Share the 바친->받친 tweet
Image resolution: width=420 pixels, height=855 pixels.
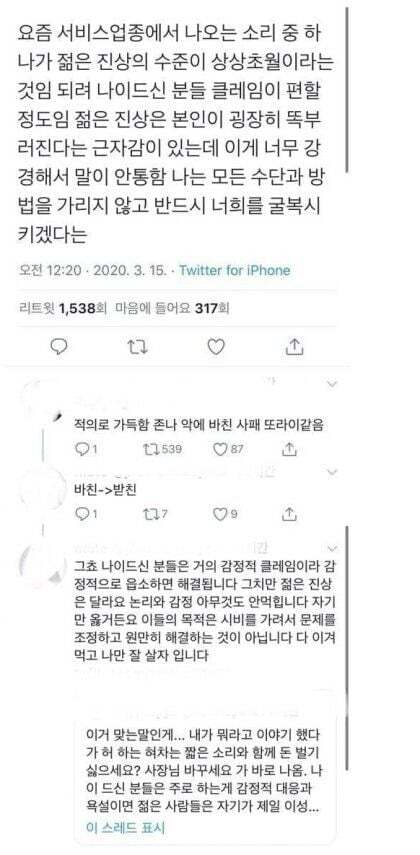pyautogui.click(x=290, y=513)
